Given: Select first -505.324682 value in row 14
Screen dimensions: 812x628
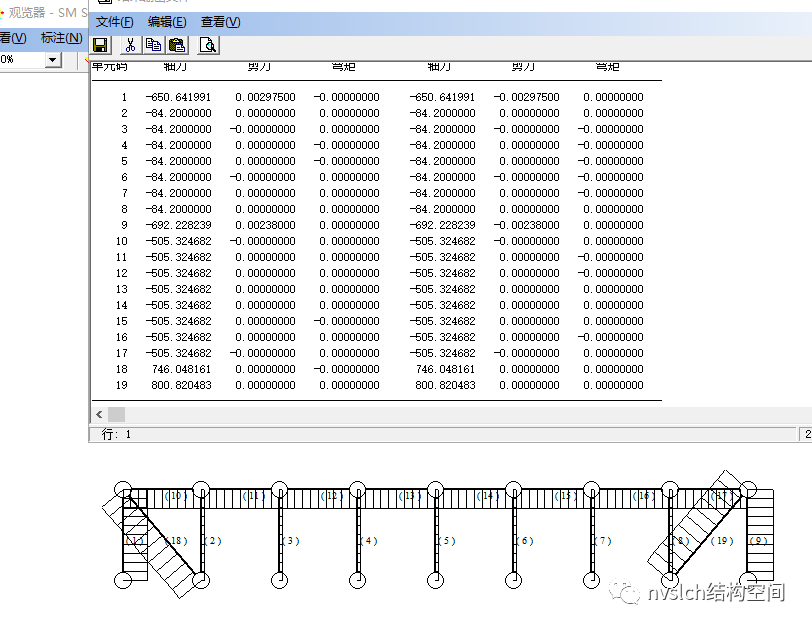Looking at the screenshot, I should click(178, 305).
